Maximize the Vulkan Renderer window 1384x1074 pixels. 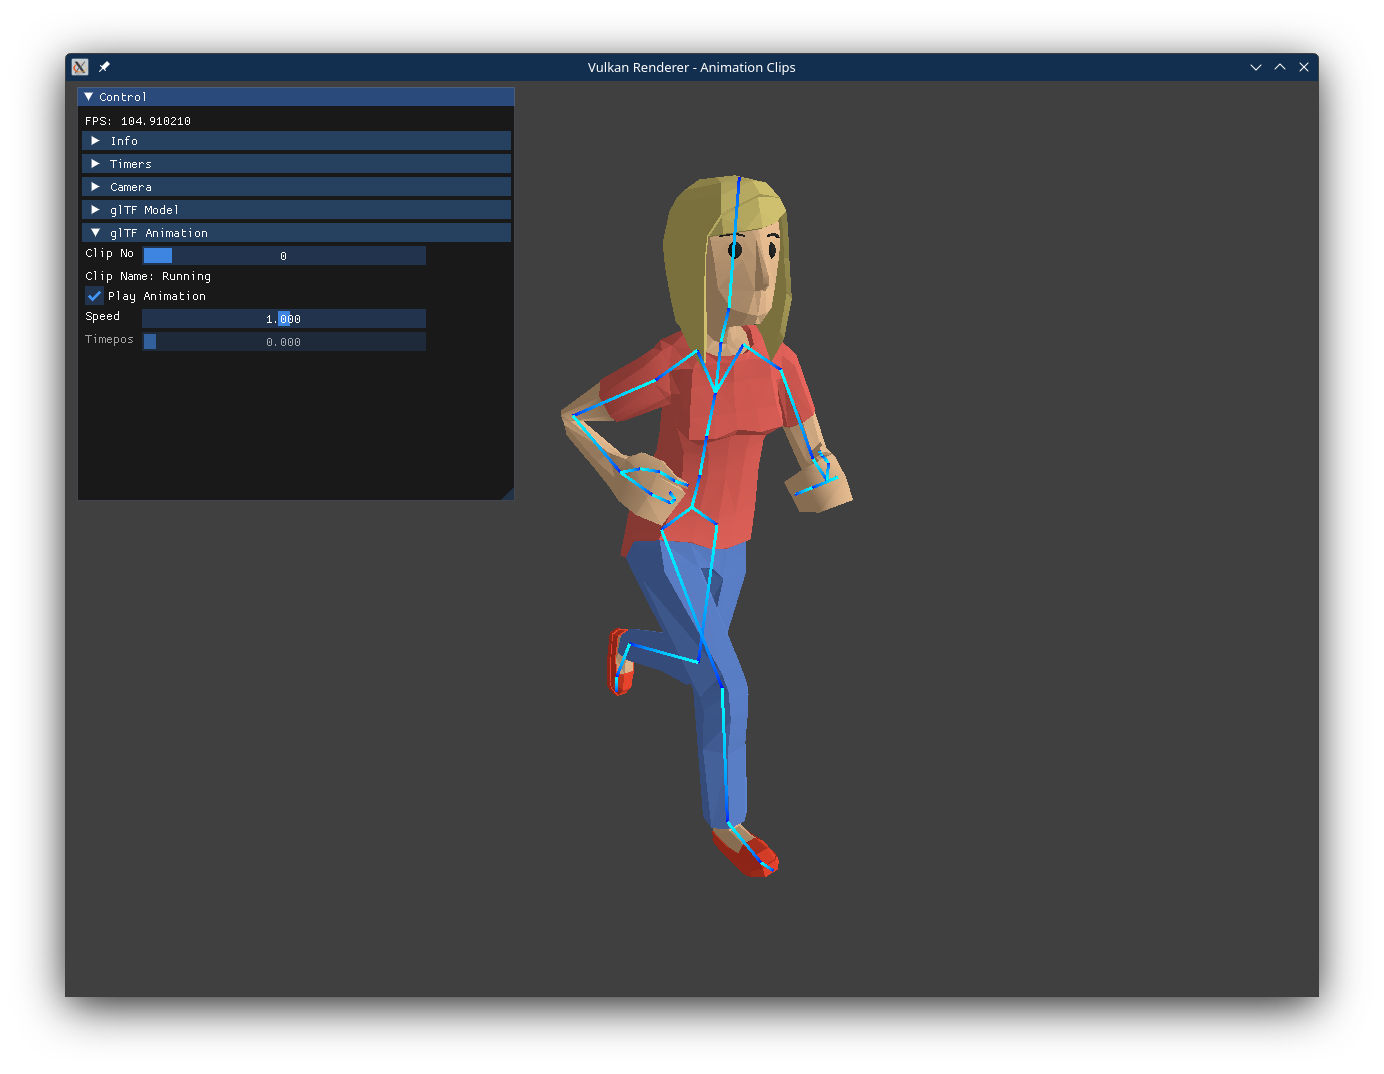click(1280, 67)
